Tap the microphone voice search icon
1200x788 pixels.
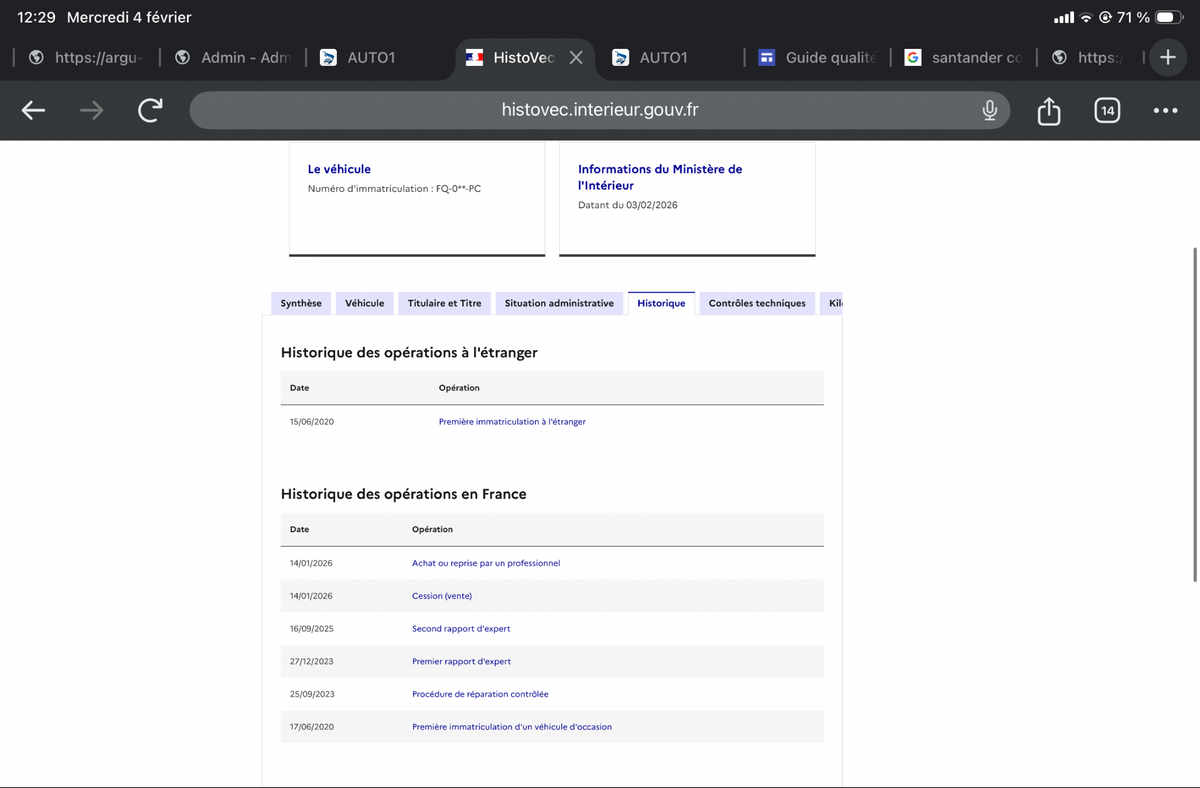(989, 110)
